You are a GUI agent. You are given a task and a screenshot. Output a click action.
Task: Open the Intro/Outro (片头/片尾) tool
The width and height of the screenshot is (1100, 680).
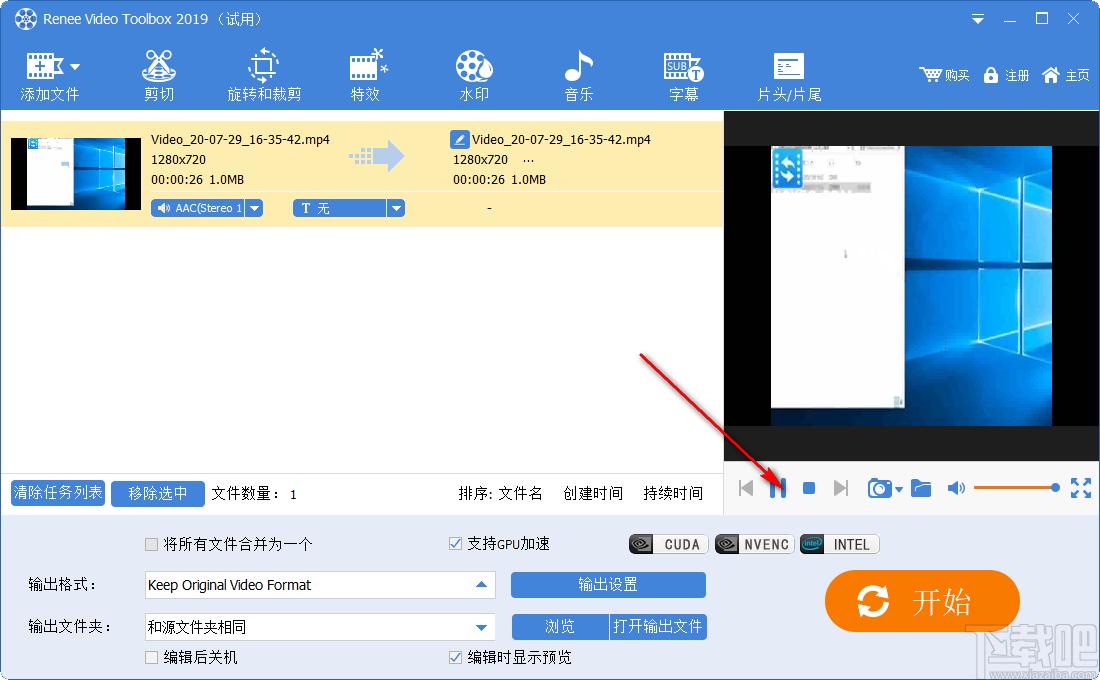click(789, 76)
